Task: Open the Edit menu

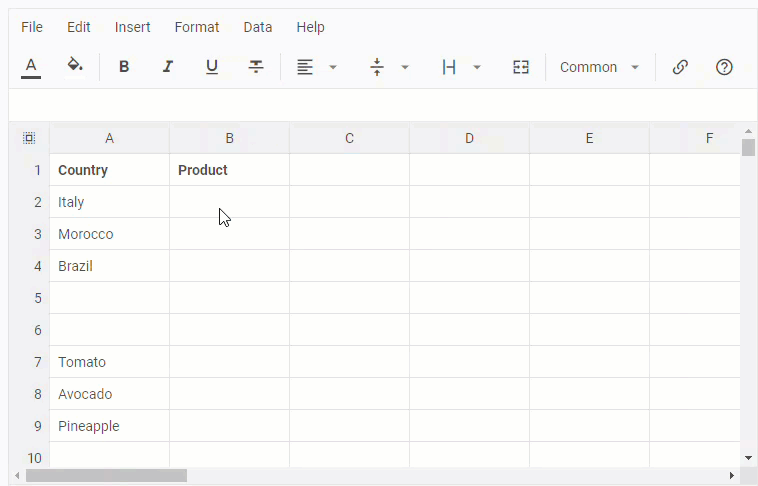Action: (x=78, y=27)
